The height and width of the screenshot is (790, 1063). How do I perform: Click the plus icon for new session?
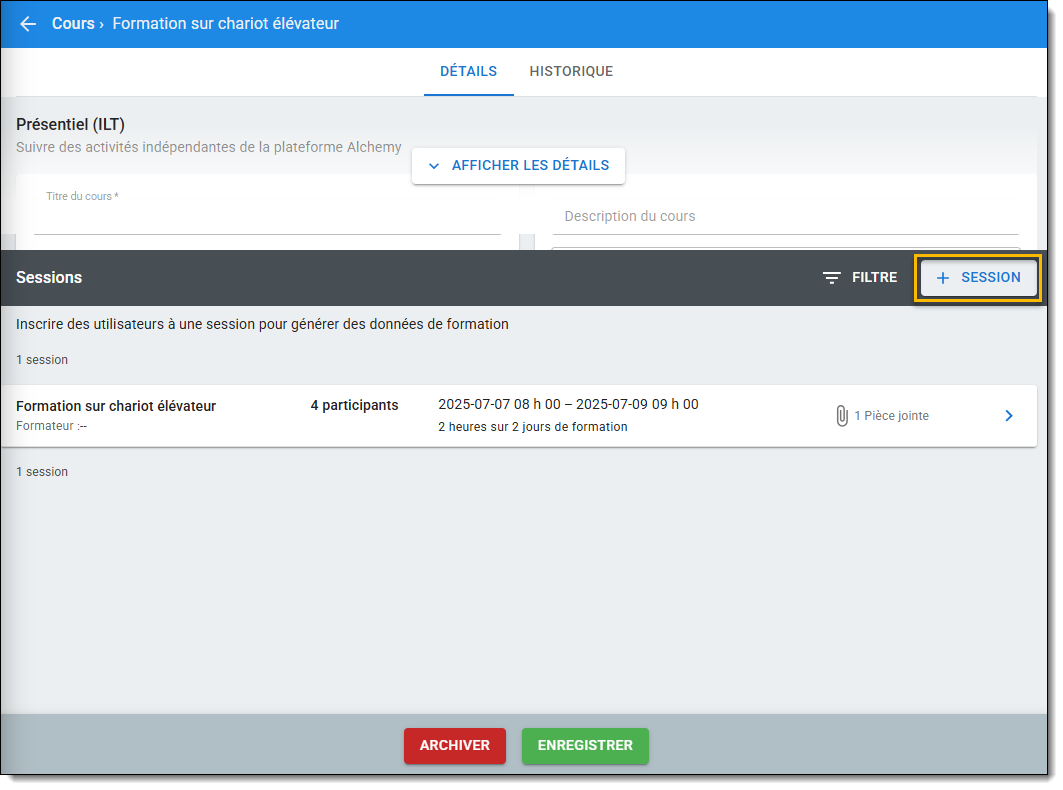point(942,278)
